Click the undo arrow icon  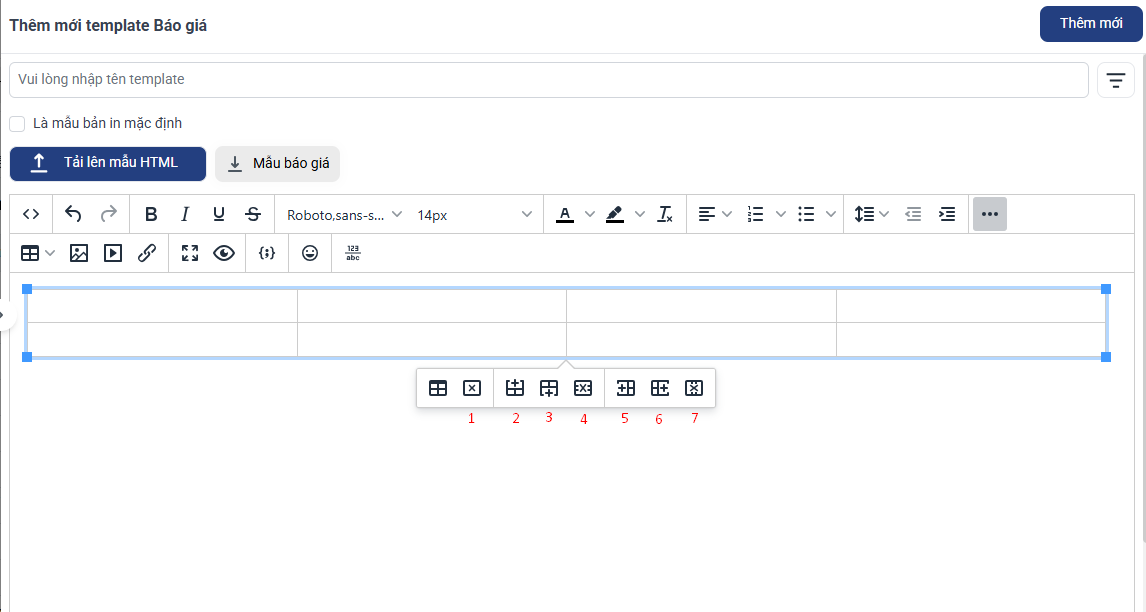(73, 214)
